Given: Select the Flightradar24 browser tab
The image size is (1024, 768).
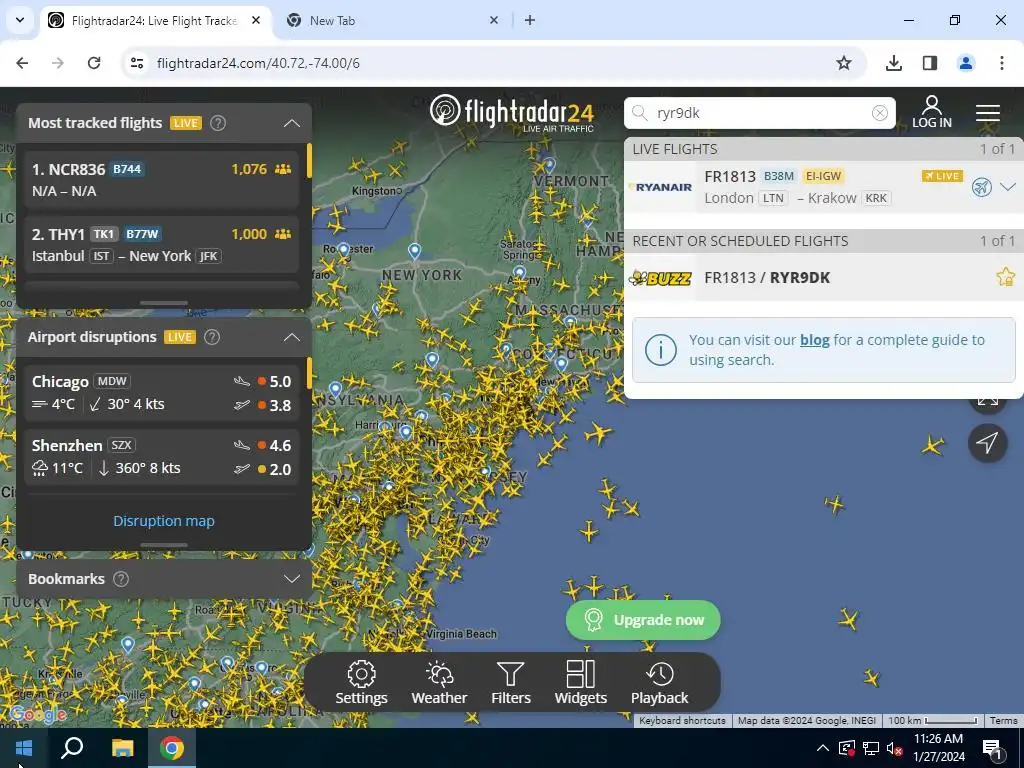Looking at the screenshot, I should coord(155,20).
